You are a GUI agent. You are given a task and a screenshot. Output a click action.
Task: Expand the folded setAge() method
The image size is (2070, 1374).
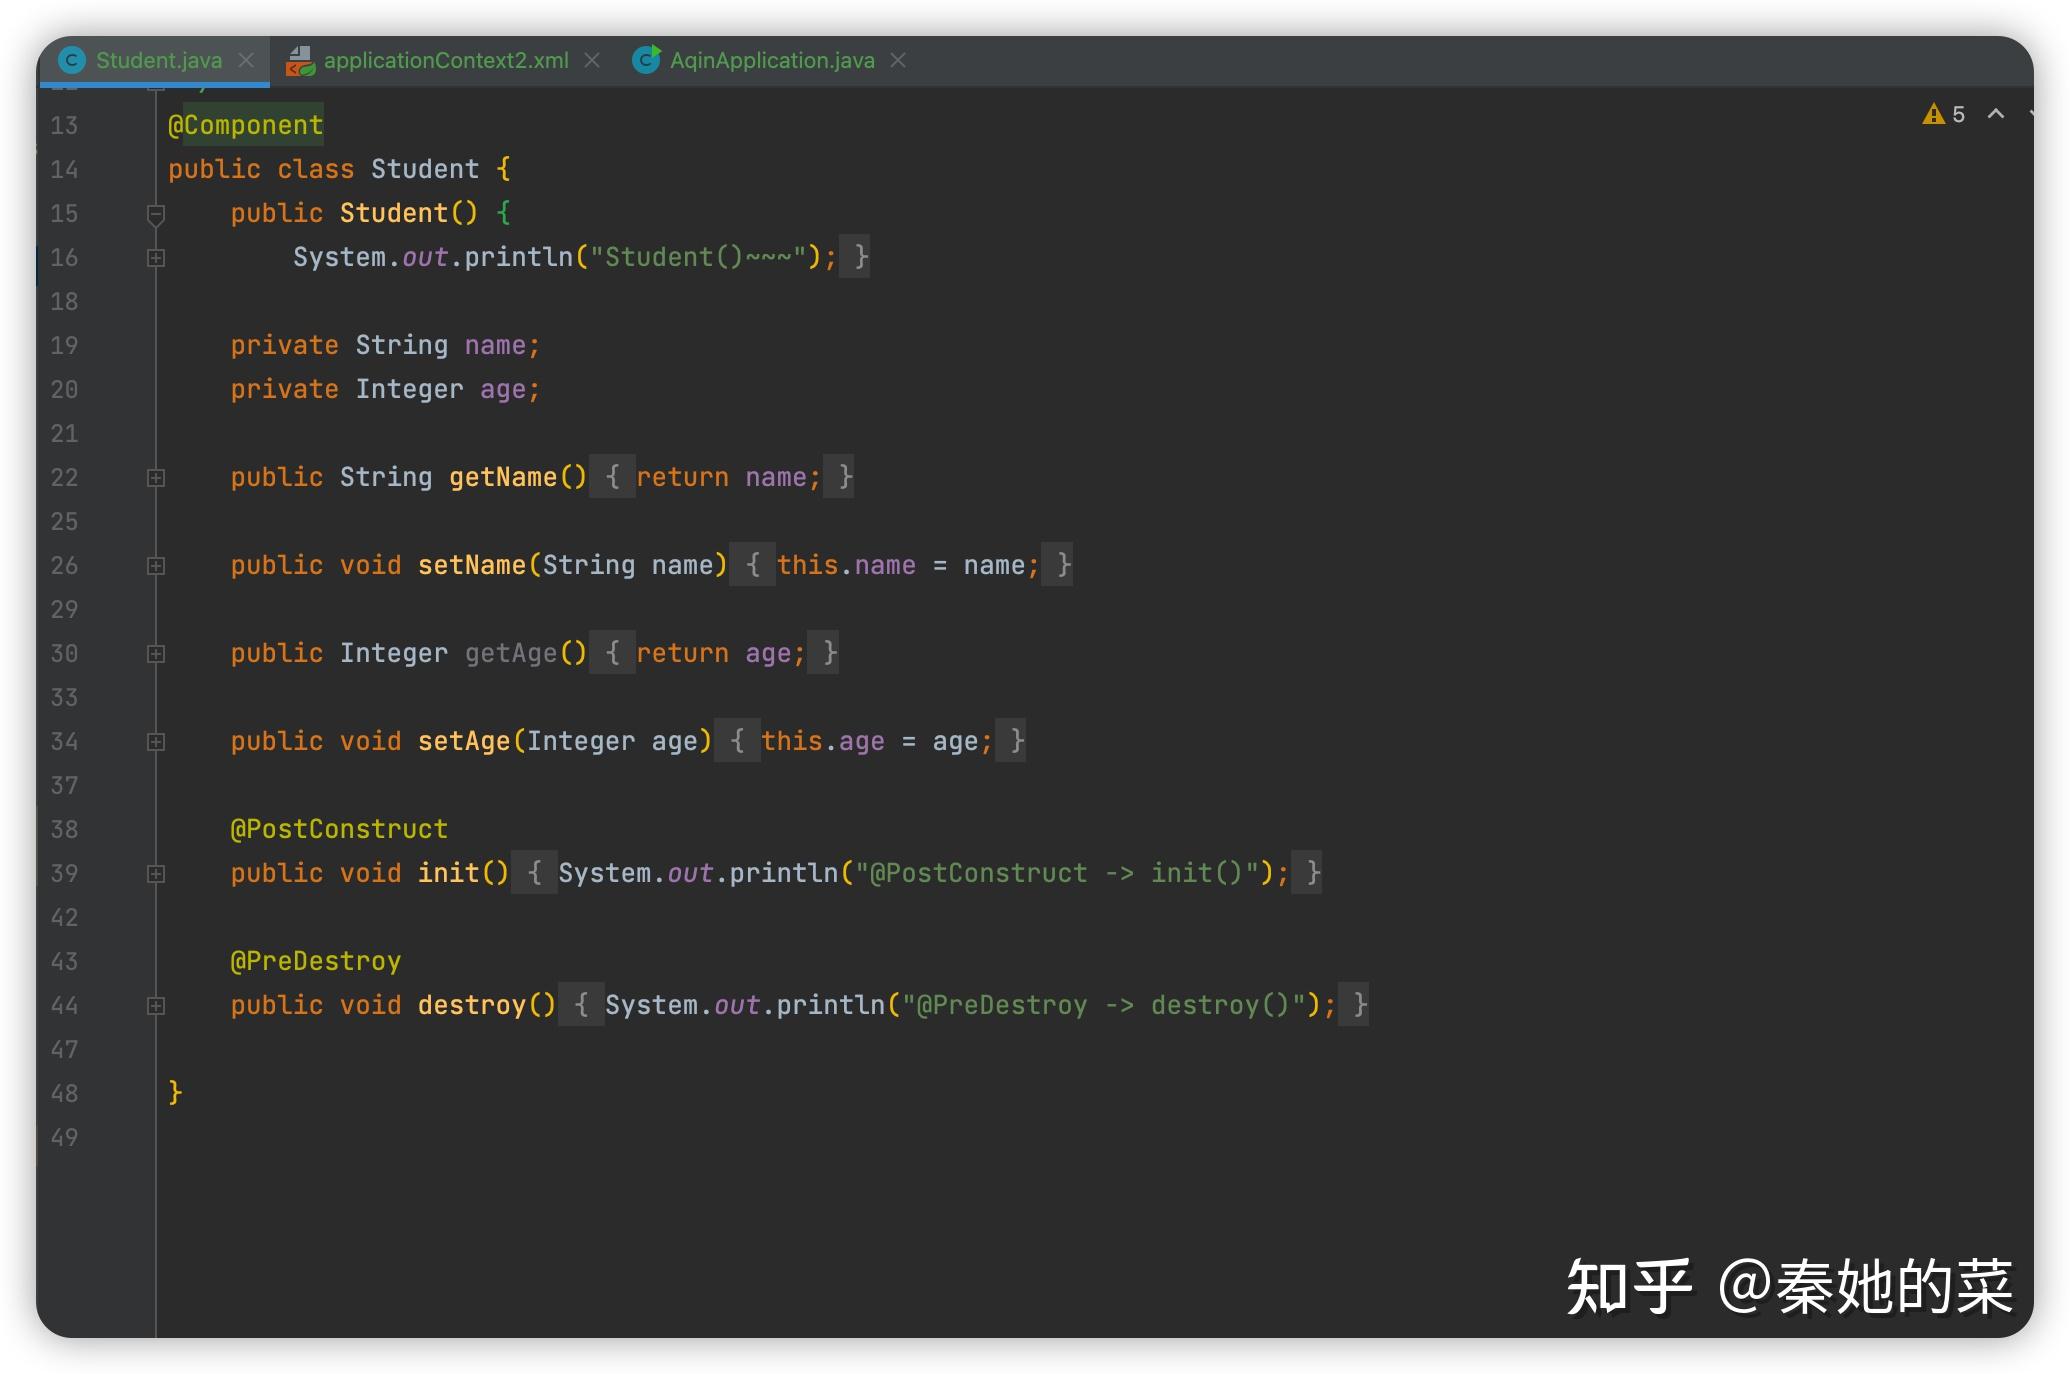pos(156,742)
